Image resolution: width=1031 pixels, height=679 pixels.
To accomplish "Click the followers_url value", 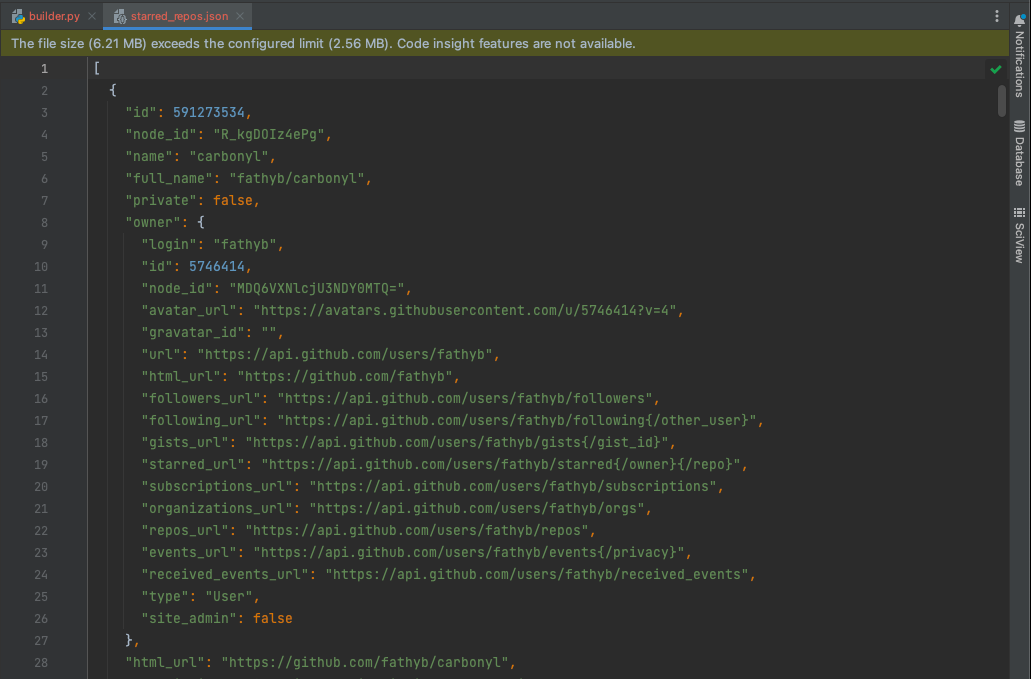I will click(465, 399).
